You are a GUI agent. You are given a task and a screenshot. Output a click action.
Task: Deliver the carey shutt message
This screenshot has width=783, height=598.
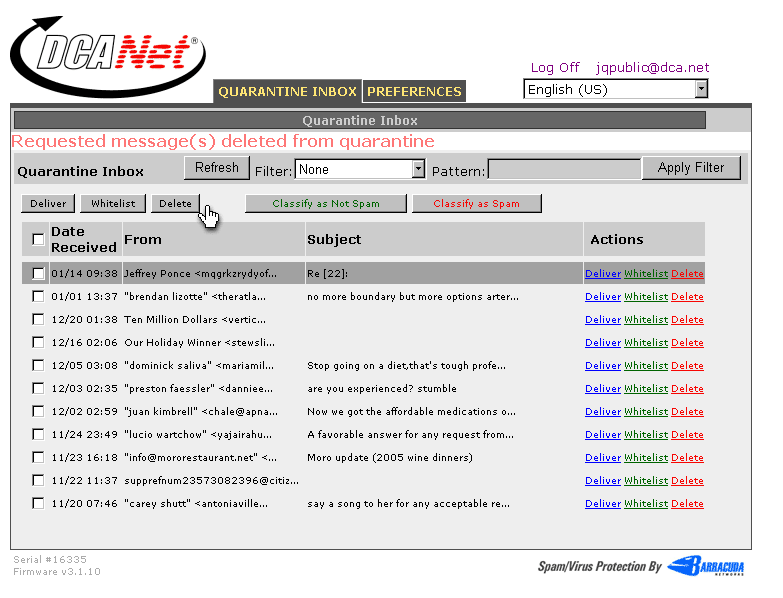coord(603,503)
